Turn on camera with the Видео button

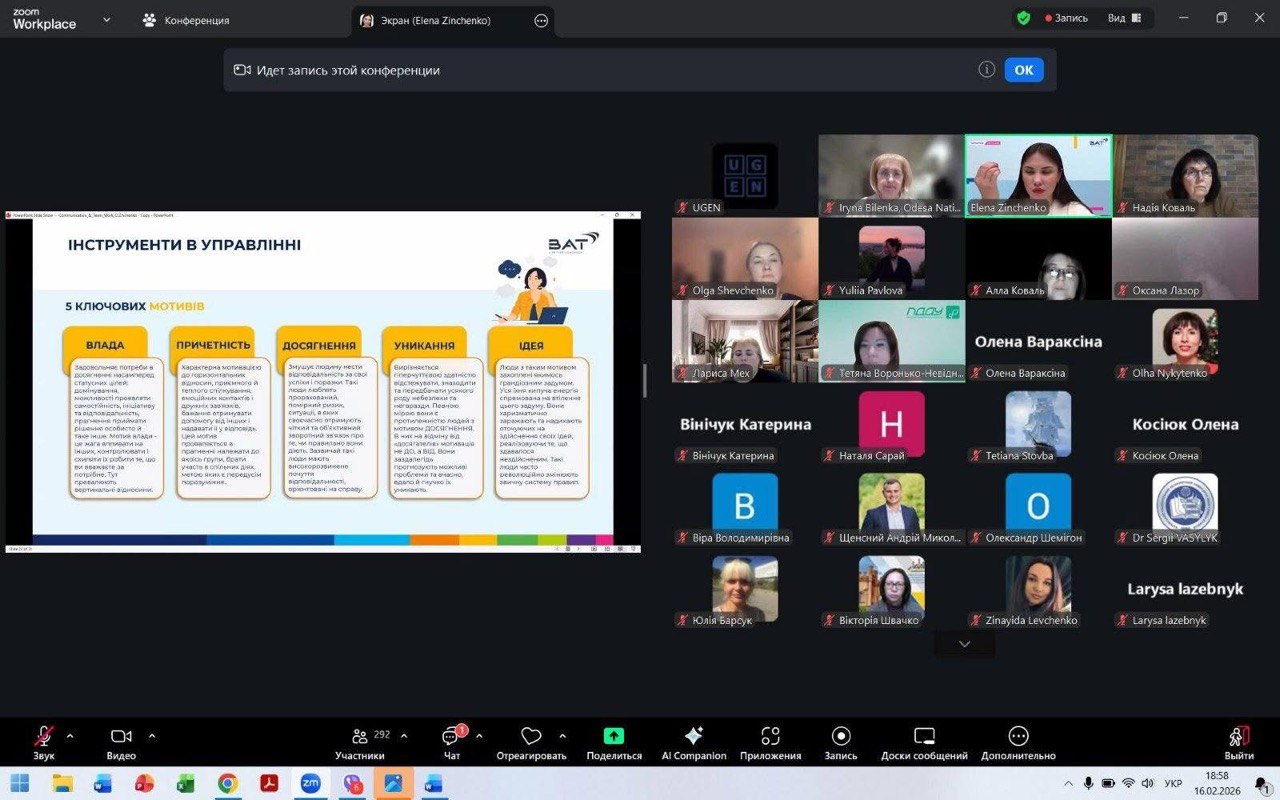point(121,741)
